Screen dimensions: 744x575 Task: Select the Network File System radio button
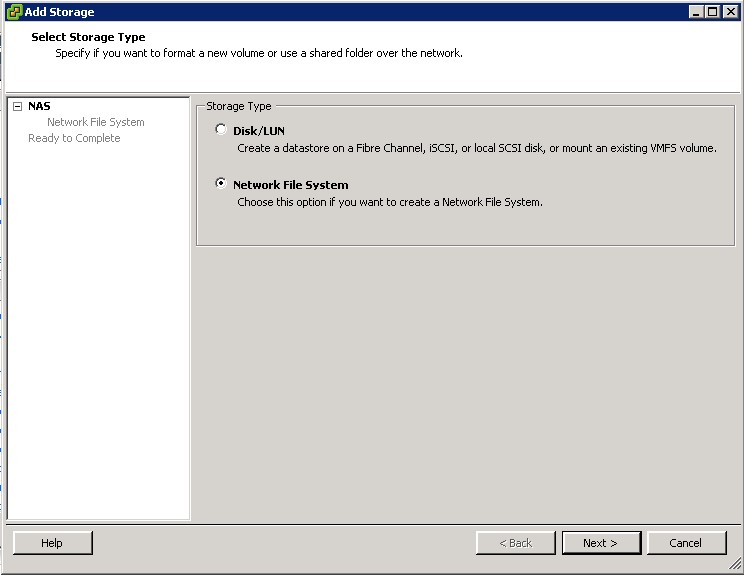pos(221,184)
